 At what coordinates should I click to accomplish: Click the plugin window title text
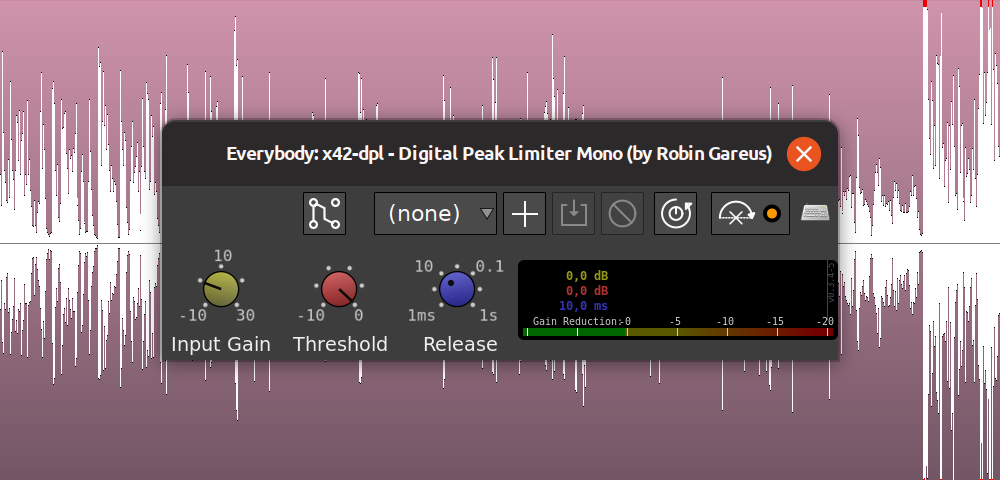tap(499, 154)
